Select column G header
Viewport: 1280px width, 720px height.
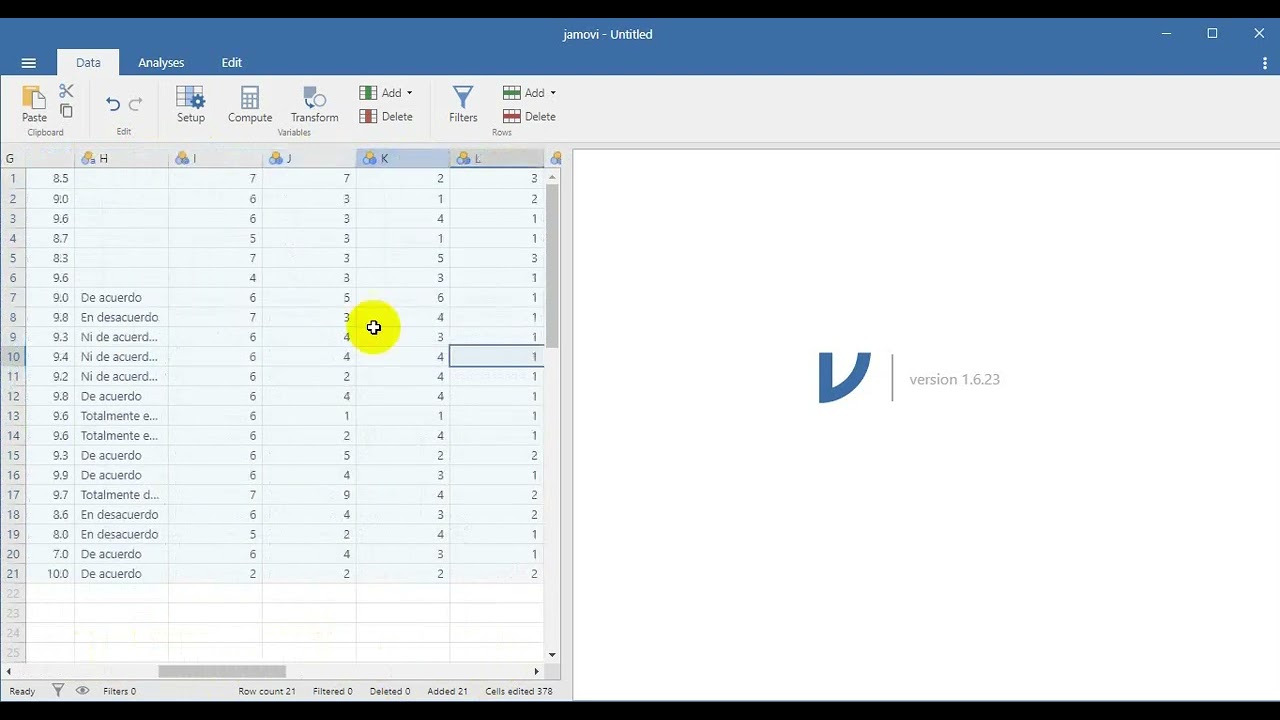[37, 158]
